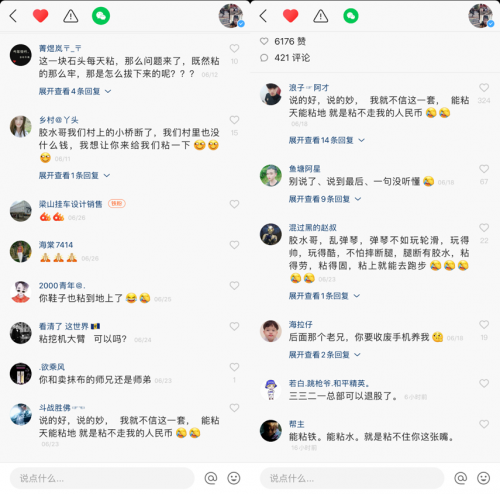500x494 pixels.
Task: Tap the back arrow on the right screen
Action: click(x=263, y=16)
